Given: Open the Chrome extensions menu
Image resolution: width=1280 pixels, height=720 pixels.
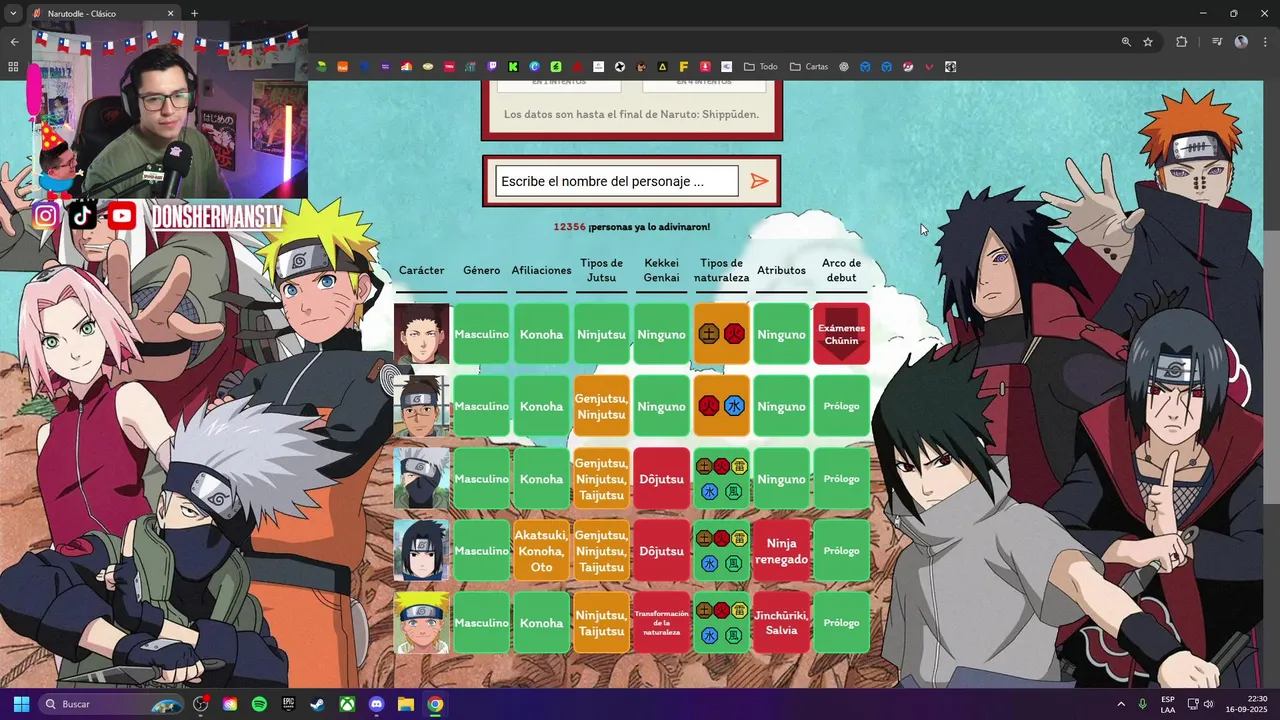Looking at the screenshot, I should point(1182,42).
